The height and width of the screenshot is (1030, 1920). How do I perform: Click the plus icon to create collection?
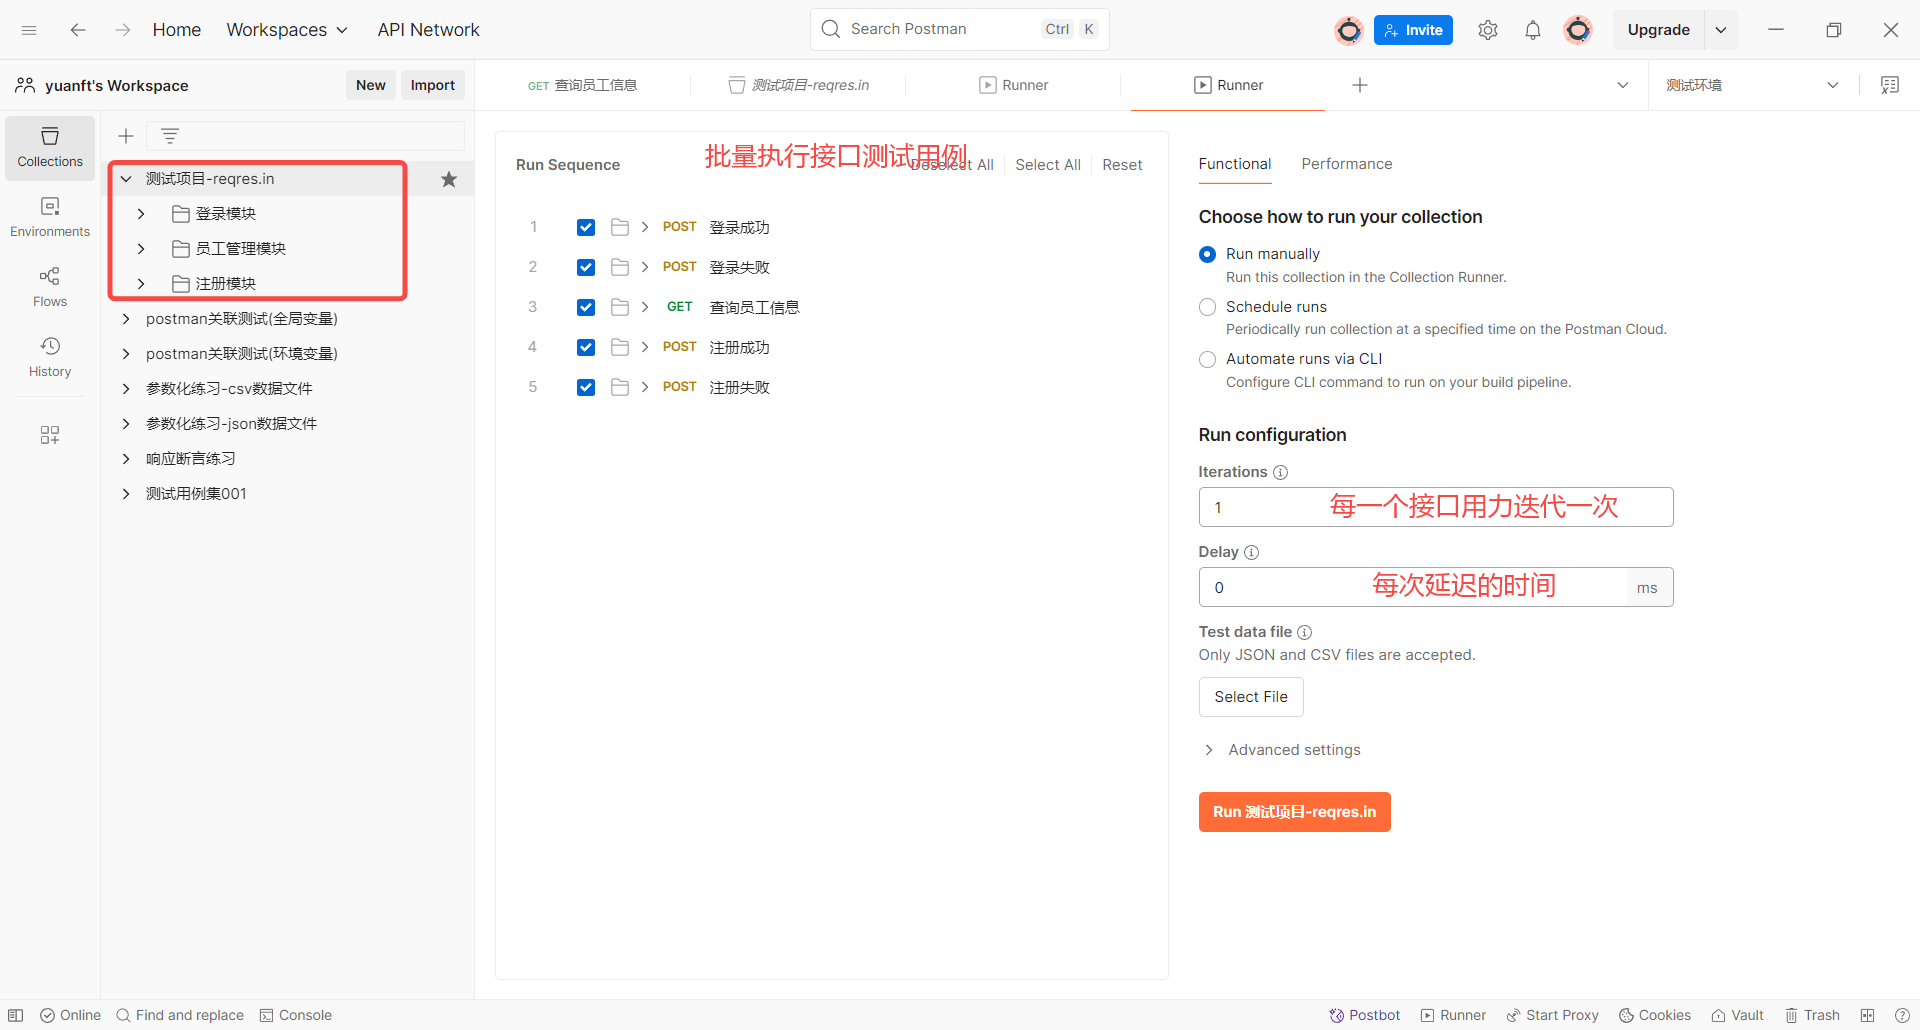pos(126,136)
